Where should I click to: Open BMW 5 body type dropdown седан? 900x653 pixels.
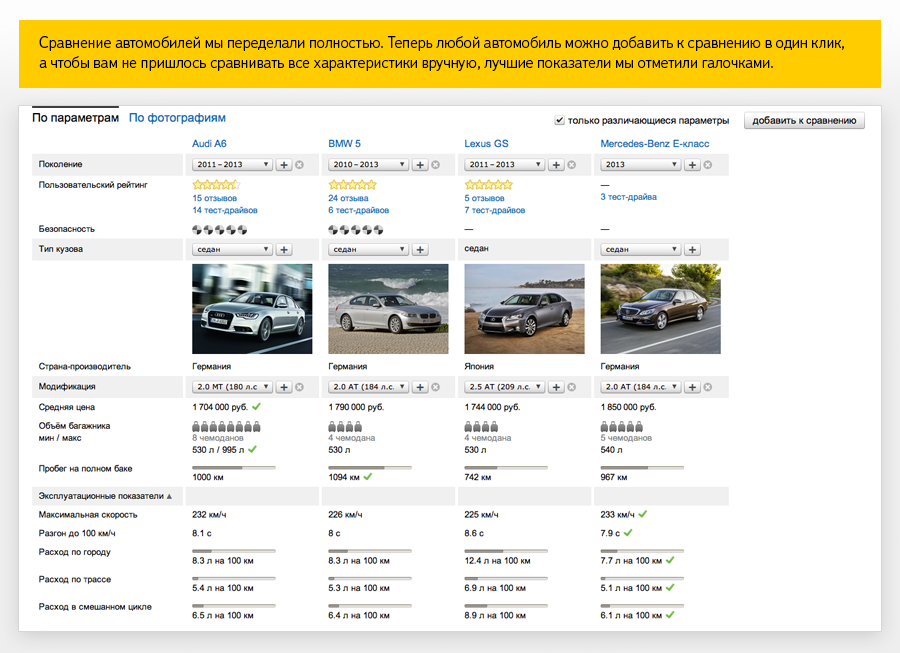368,250
